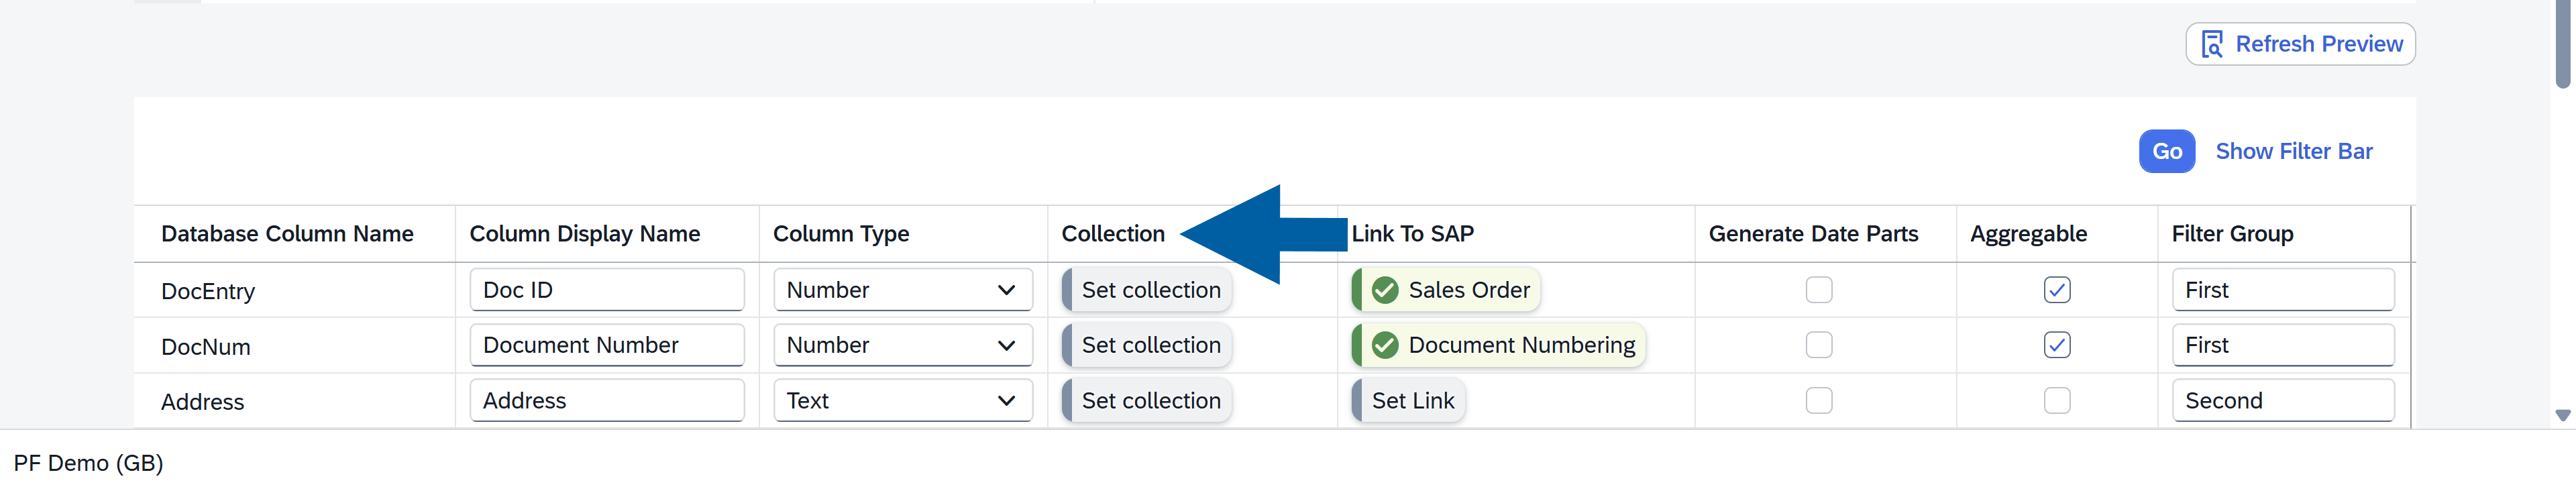Open Set collection for the Address row

[x=1149, y=401]
